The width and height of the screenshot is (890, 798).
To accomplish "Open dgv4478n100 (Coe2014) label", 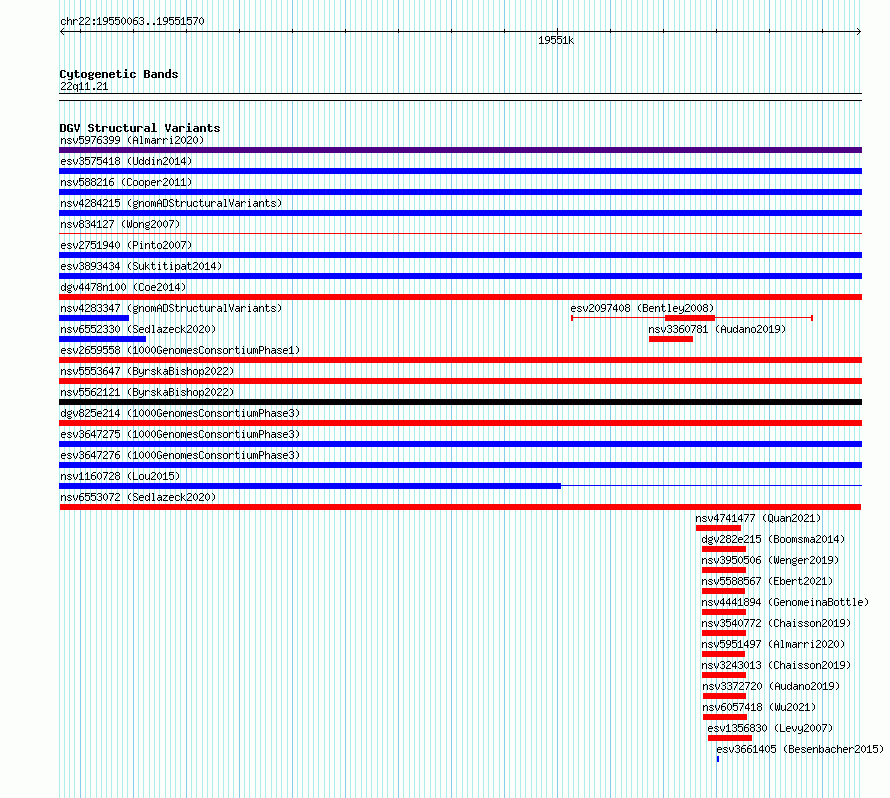I will pyautogui.click(x=123, y=287).
